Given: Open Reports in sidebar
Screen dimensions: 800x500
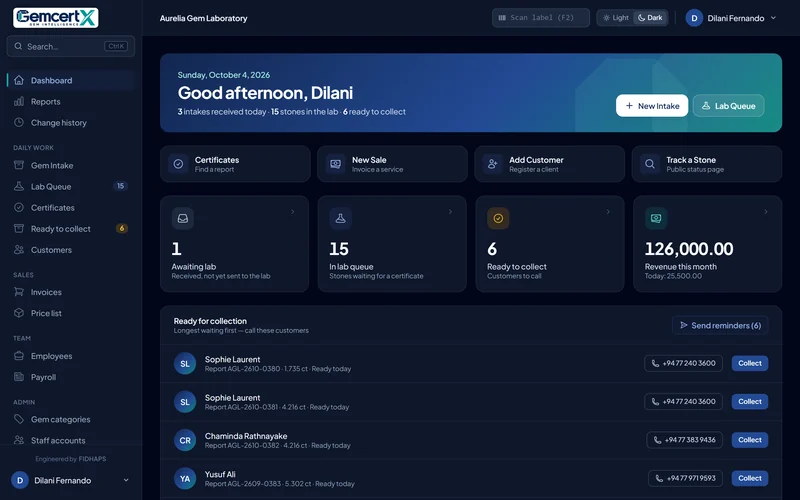Looking at the screenshot, I should tap(70, 102).
